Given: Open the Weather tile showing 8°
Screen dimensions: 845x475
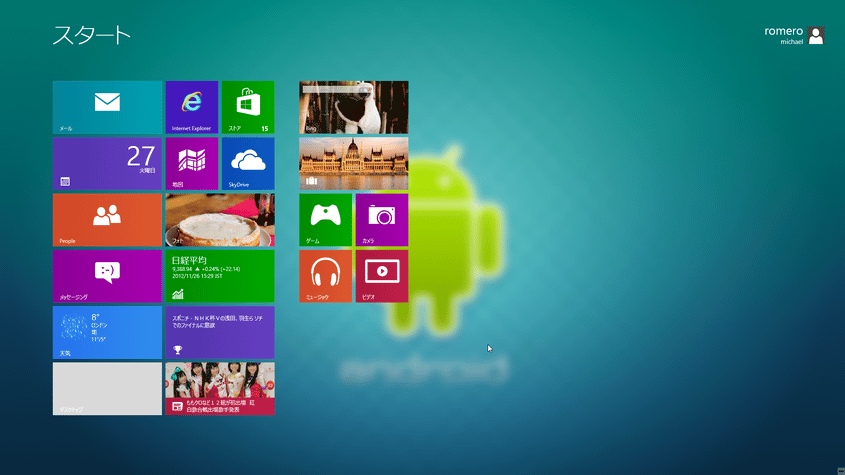Looking at the screenshot, I should point(107,333).
